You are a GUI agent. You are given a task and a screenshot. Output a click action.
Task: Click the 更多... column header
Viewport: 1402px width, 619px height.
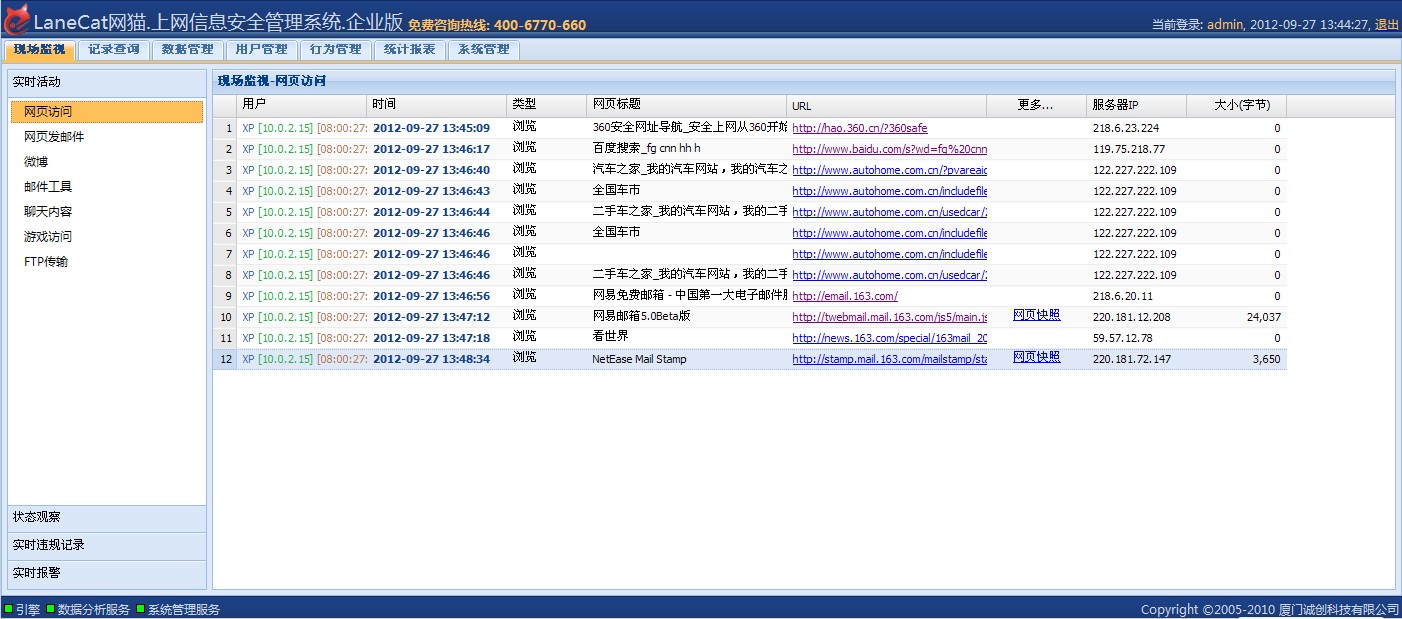click(x=1036, y=104)
